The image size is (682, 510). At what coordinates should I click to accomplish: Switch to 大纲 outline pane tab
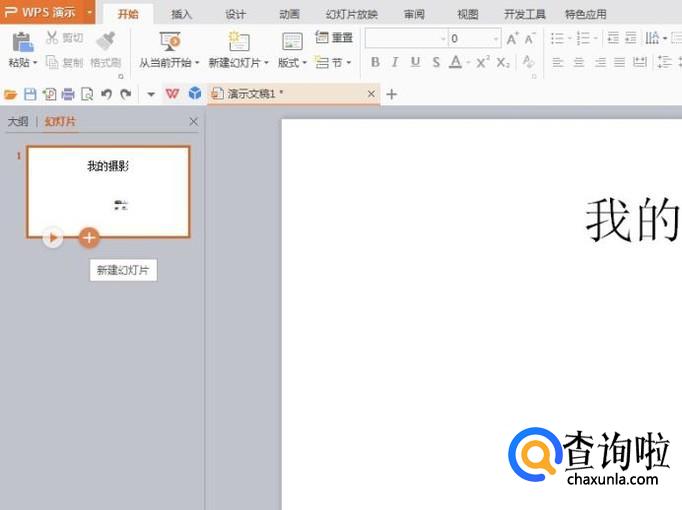18,121
